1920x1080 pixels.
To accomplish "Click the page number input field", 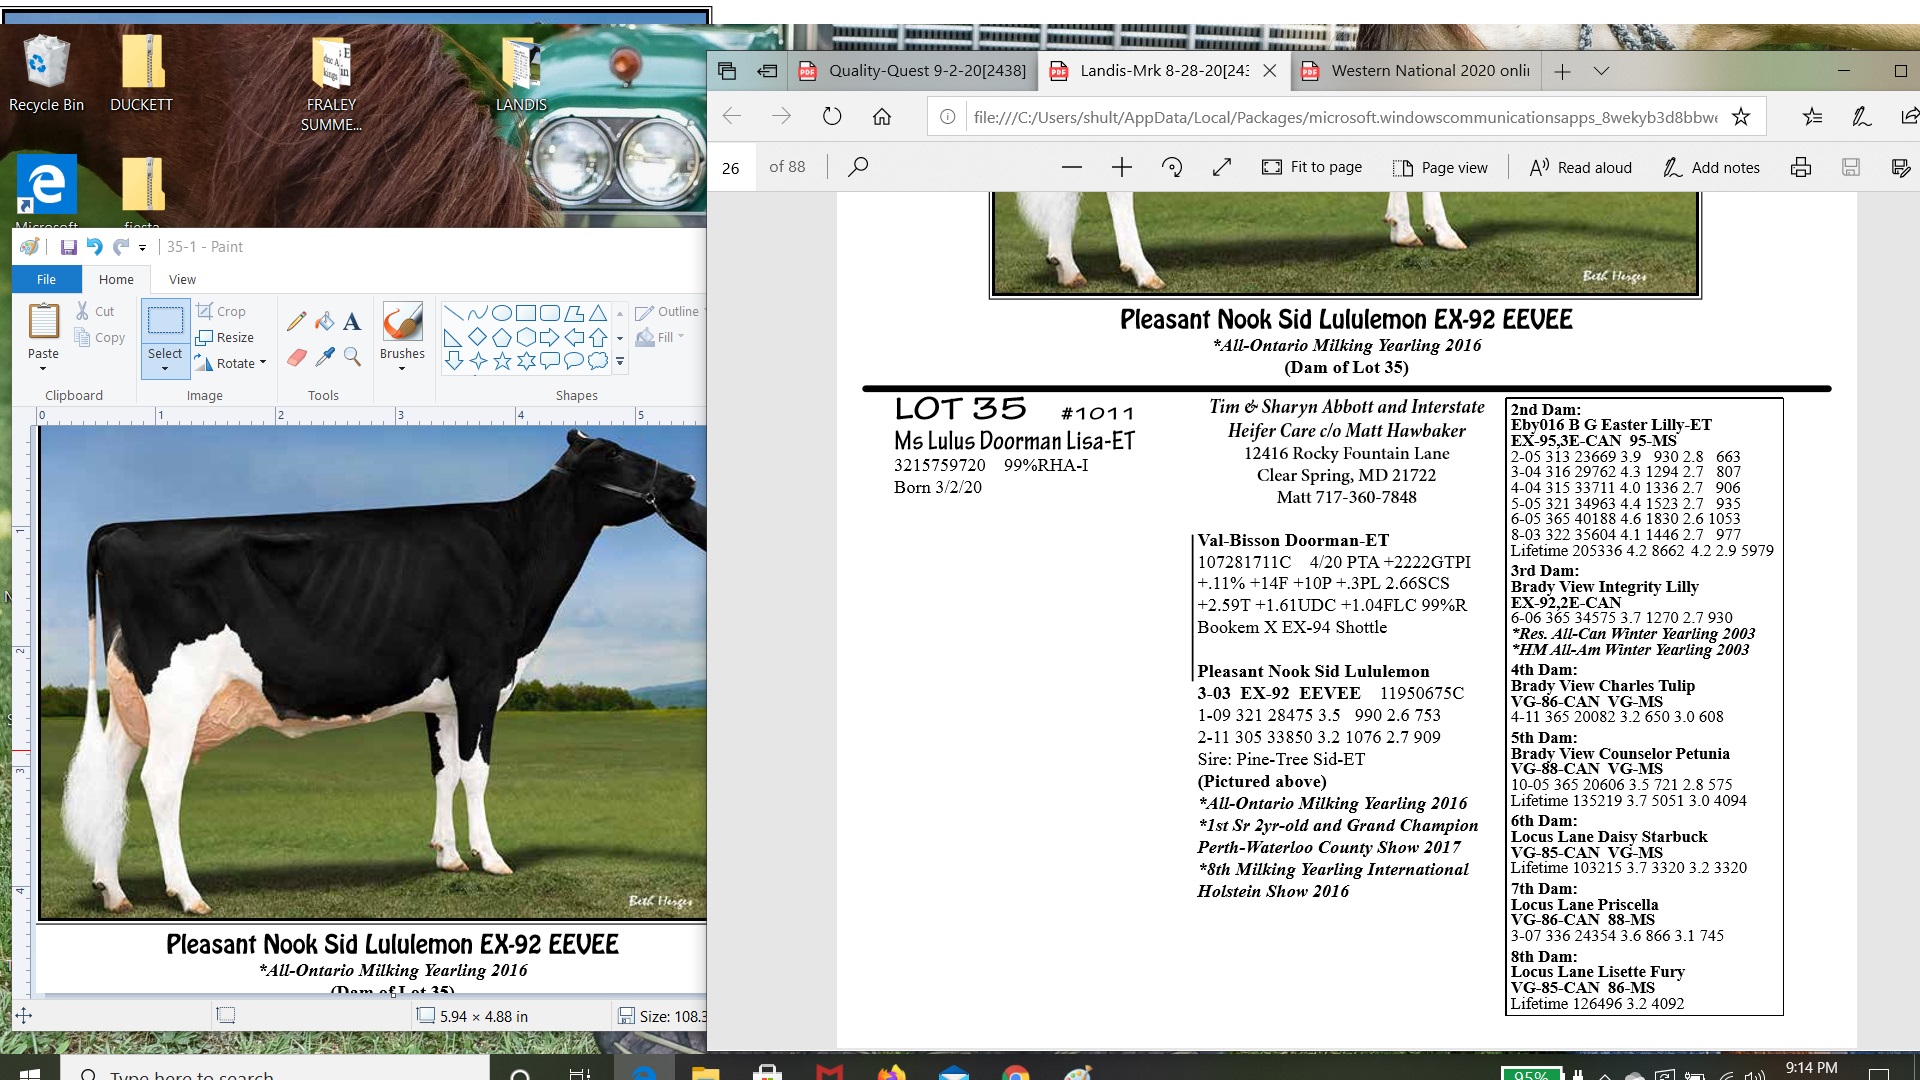I will (731, 167).
